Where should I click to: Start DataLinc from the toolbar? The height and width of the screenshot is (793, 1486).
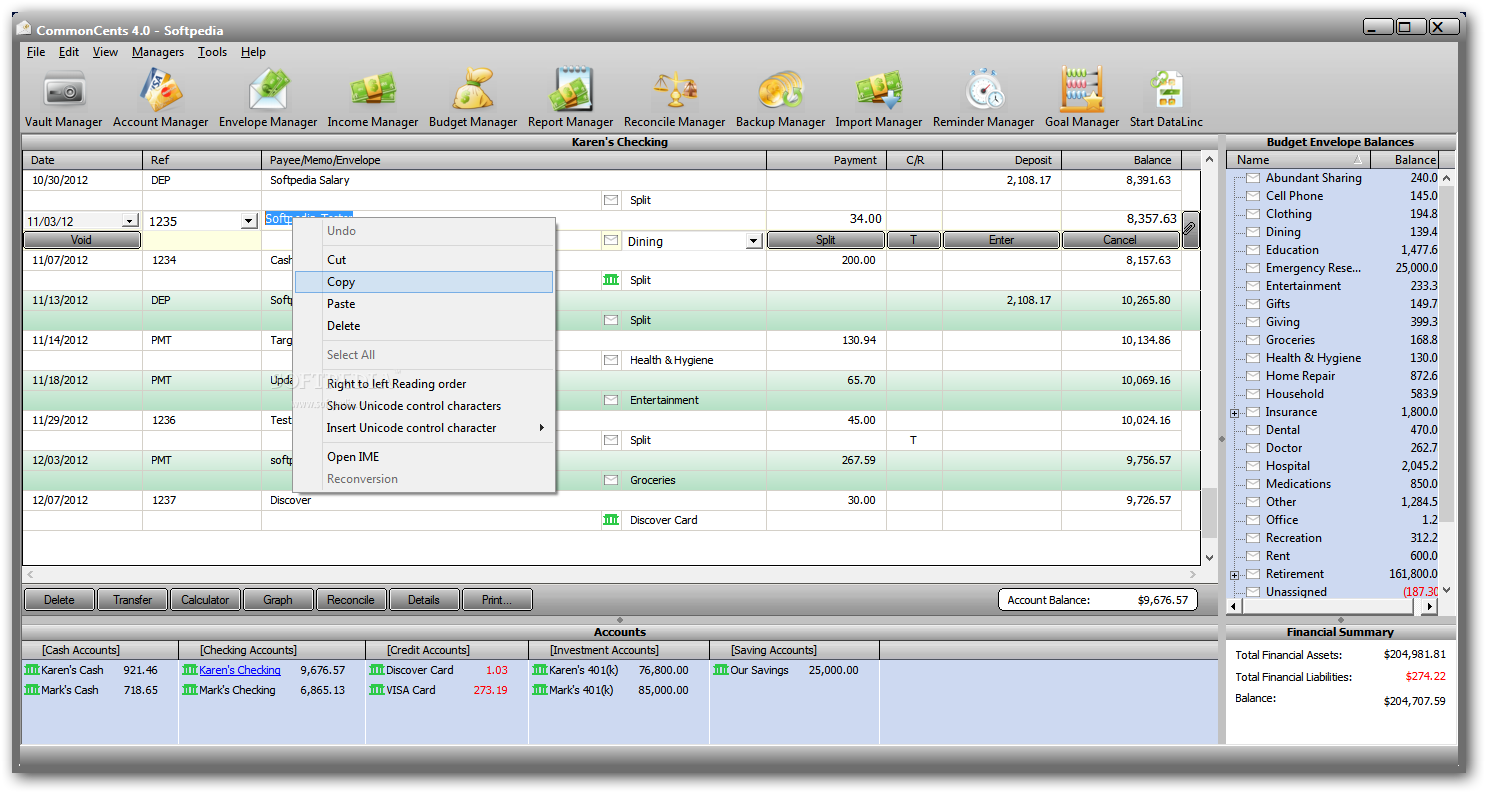[x=1167, y=99]
